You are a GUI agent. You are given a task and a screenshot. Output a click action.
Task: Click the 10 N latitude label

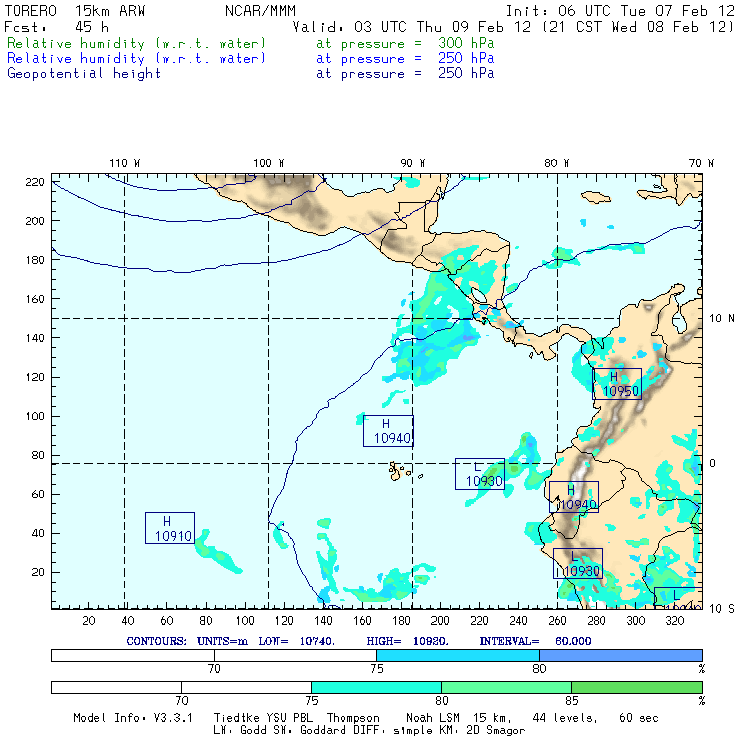(722, 319)
